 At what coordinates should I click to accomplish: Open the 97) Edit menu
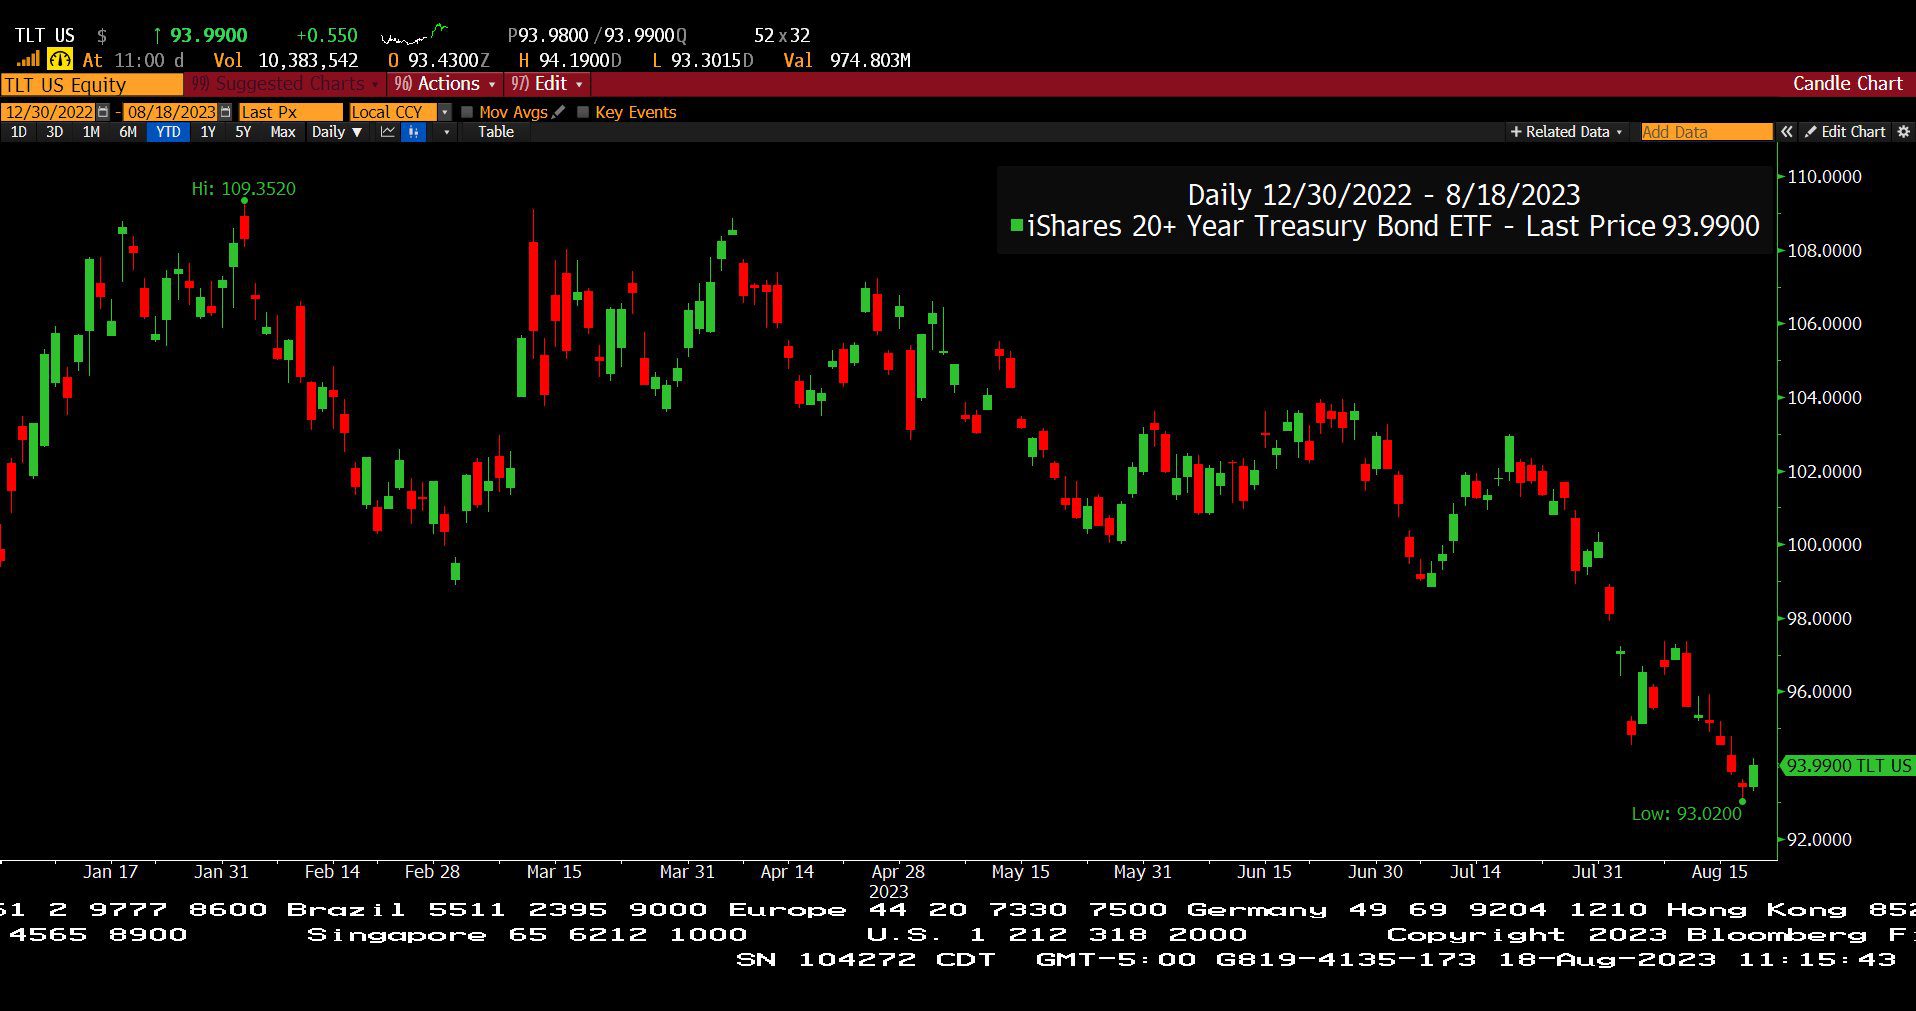[x=547, y=84]
